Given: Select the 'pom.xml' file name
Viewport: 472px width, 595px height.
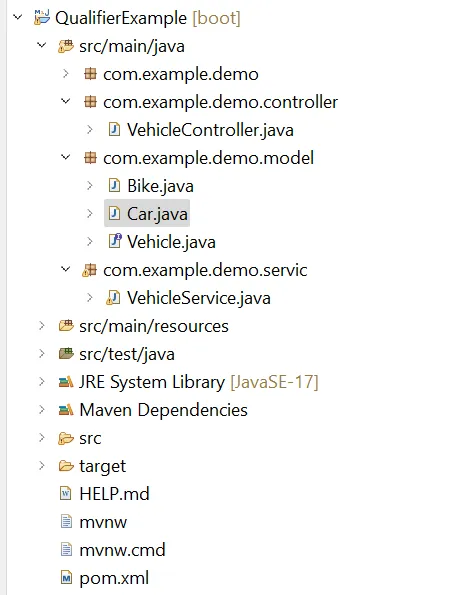Looking at the screenshot, I should (114, 579).
